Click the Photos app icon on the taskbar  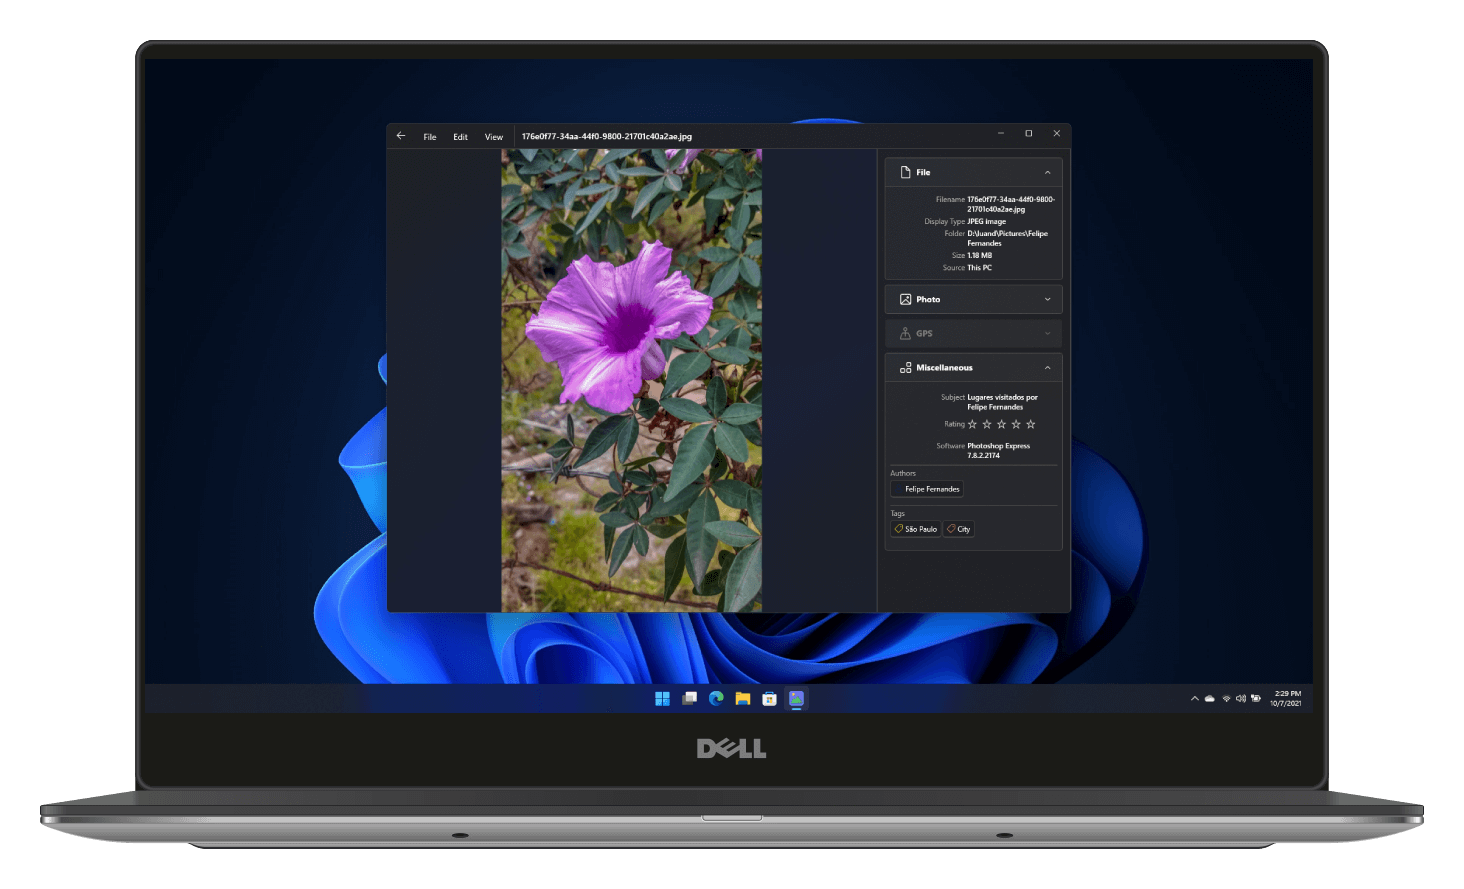tap(795, 698)
